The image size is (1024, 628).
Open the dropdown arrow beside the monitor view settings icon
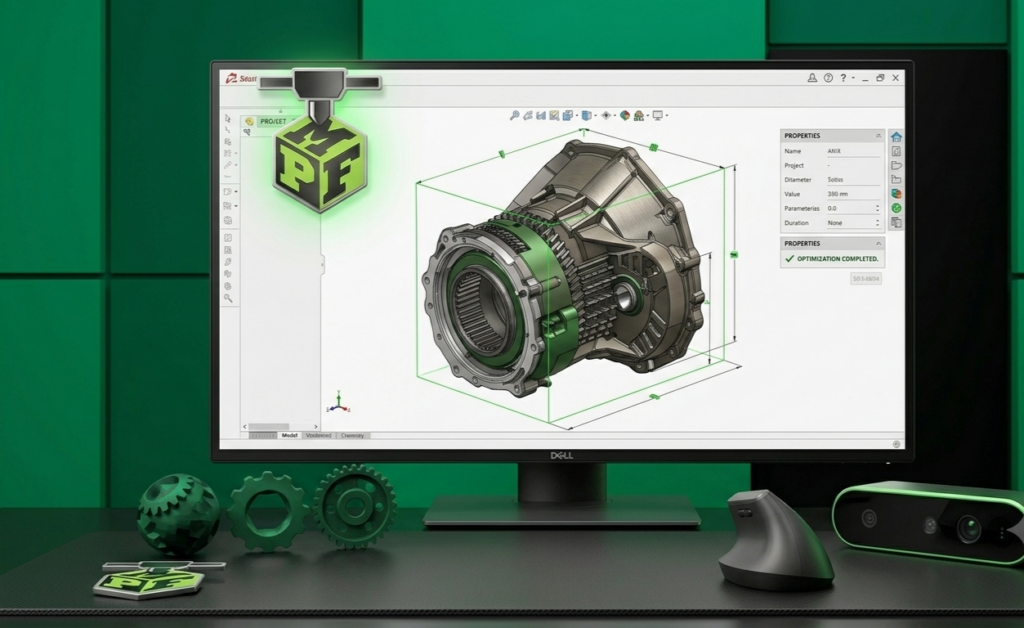667,116
